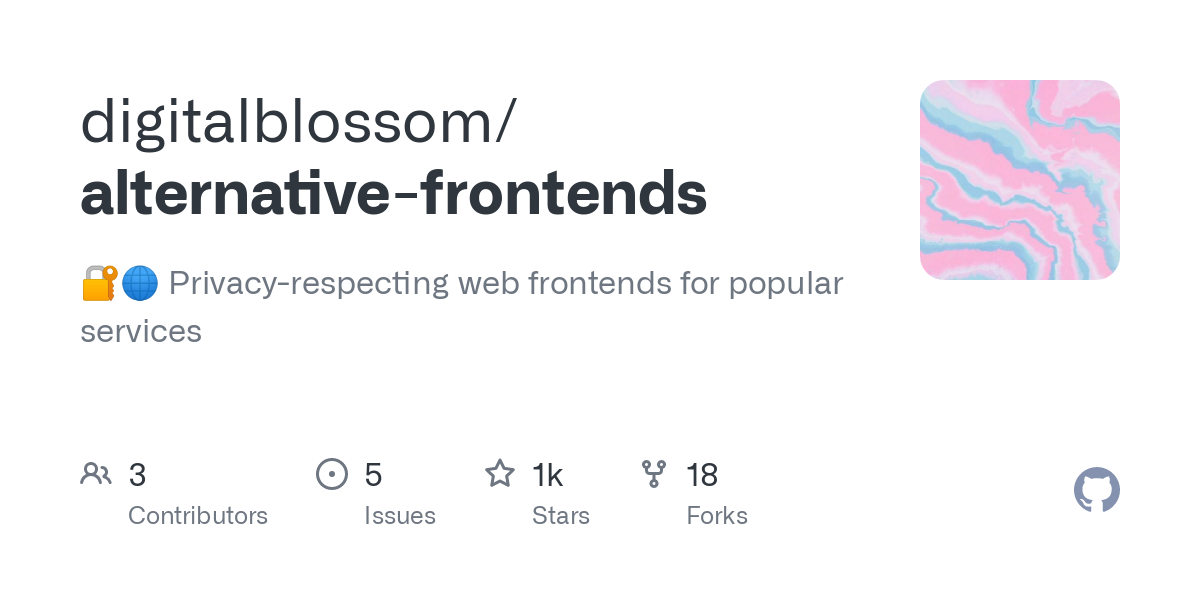Open the digitalblossom owner name
The height and width of the screenshot is (600, 1200).
point(297,122)
